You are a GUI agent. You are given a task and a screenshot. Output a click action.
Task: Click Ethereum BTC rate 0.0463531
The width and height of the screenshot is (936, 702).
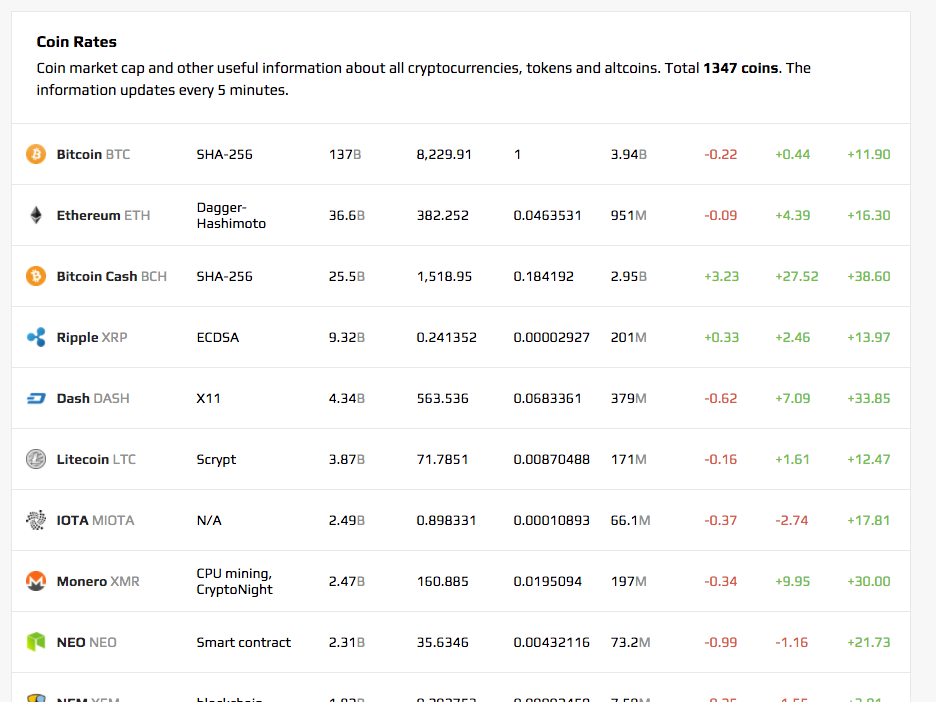pos(547,215)
